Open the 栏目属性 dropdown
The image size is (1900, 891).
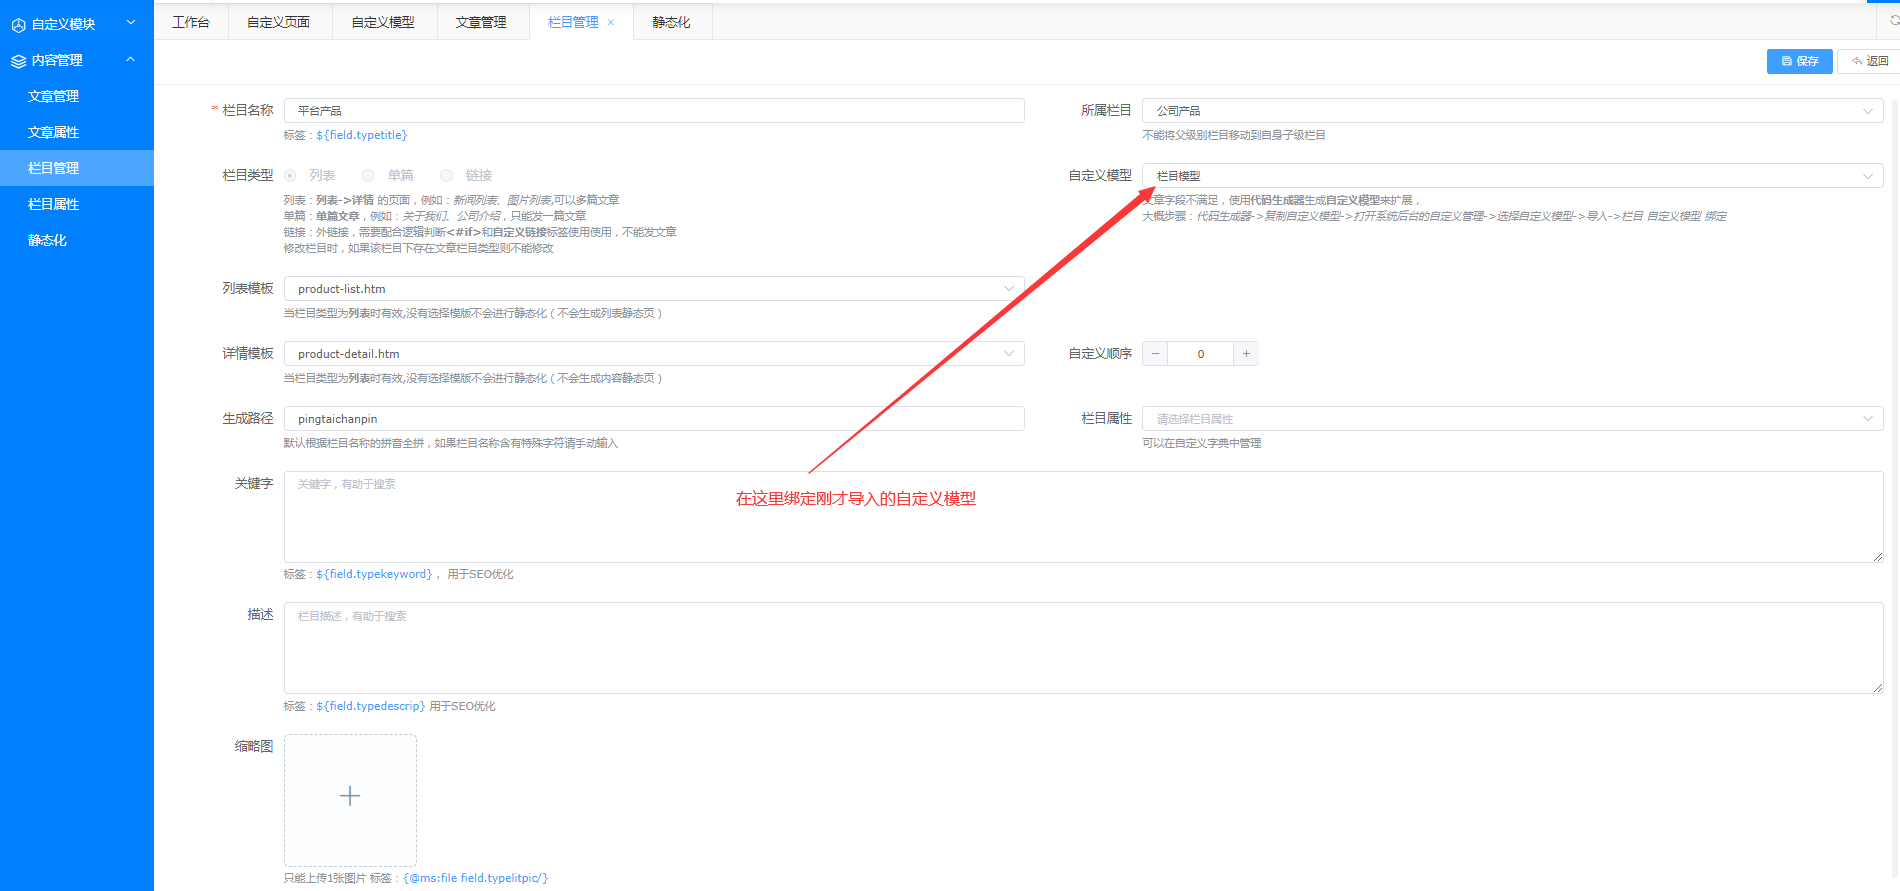click(x=1511, y=419)
